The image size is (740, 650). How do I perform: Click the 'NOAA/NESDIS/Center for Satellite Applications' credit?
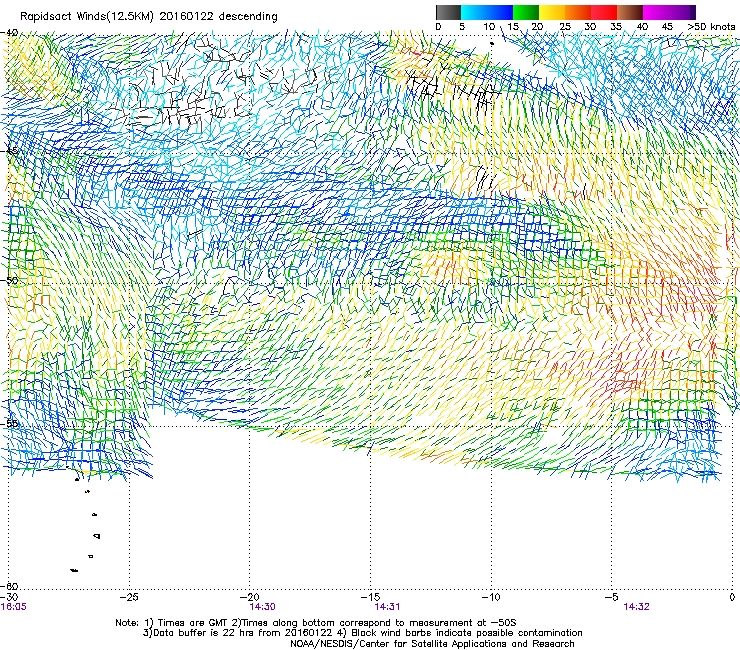432,644
